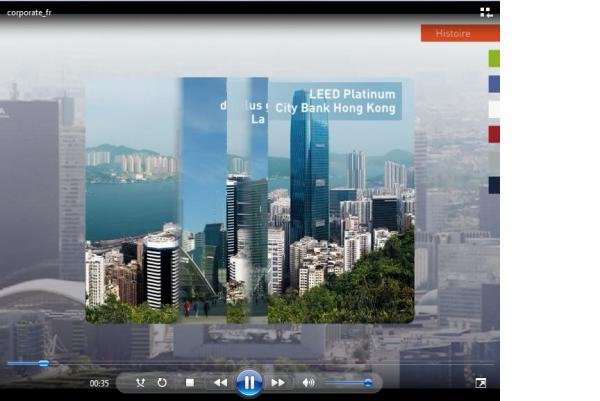Enter full screen with corner icon

tap(481, 383)
